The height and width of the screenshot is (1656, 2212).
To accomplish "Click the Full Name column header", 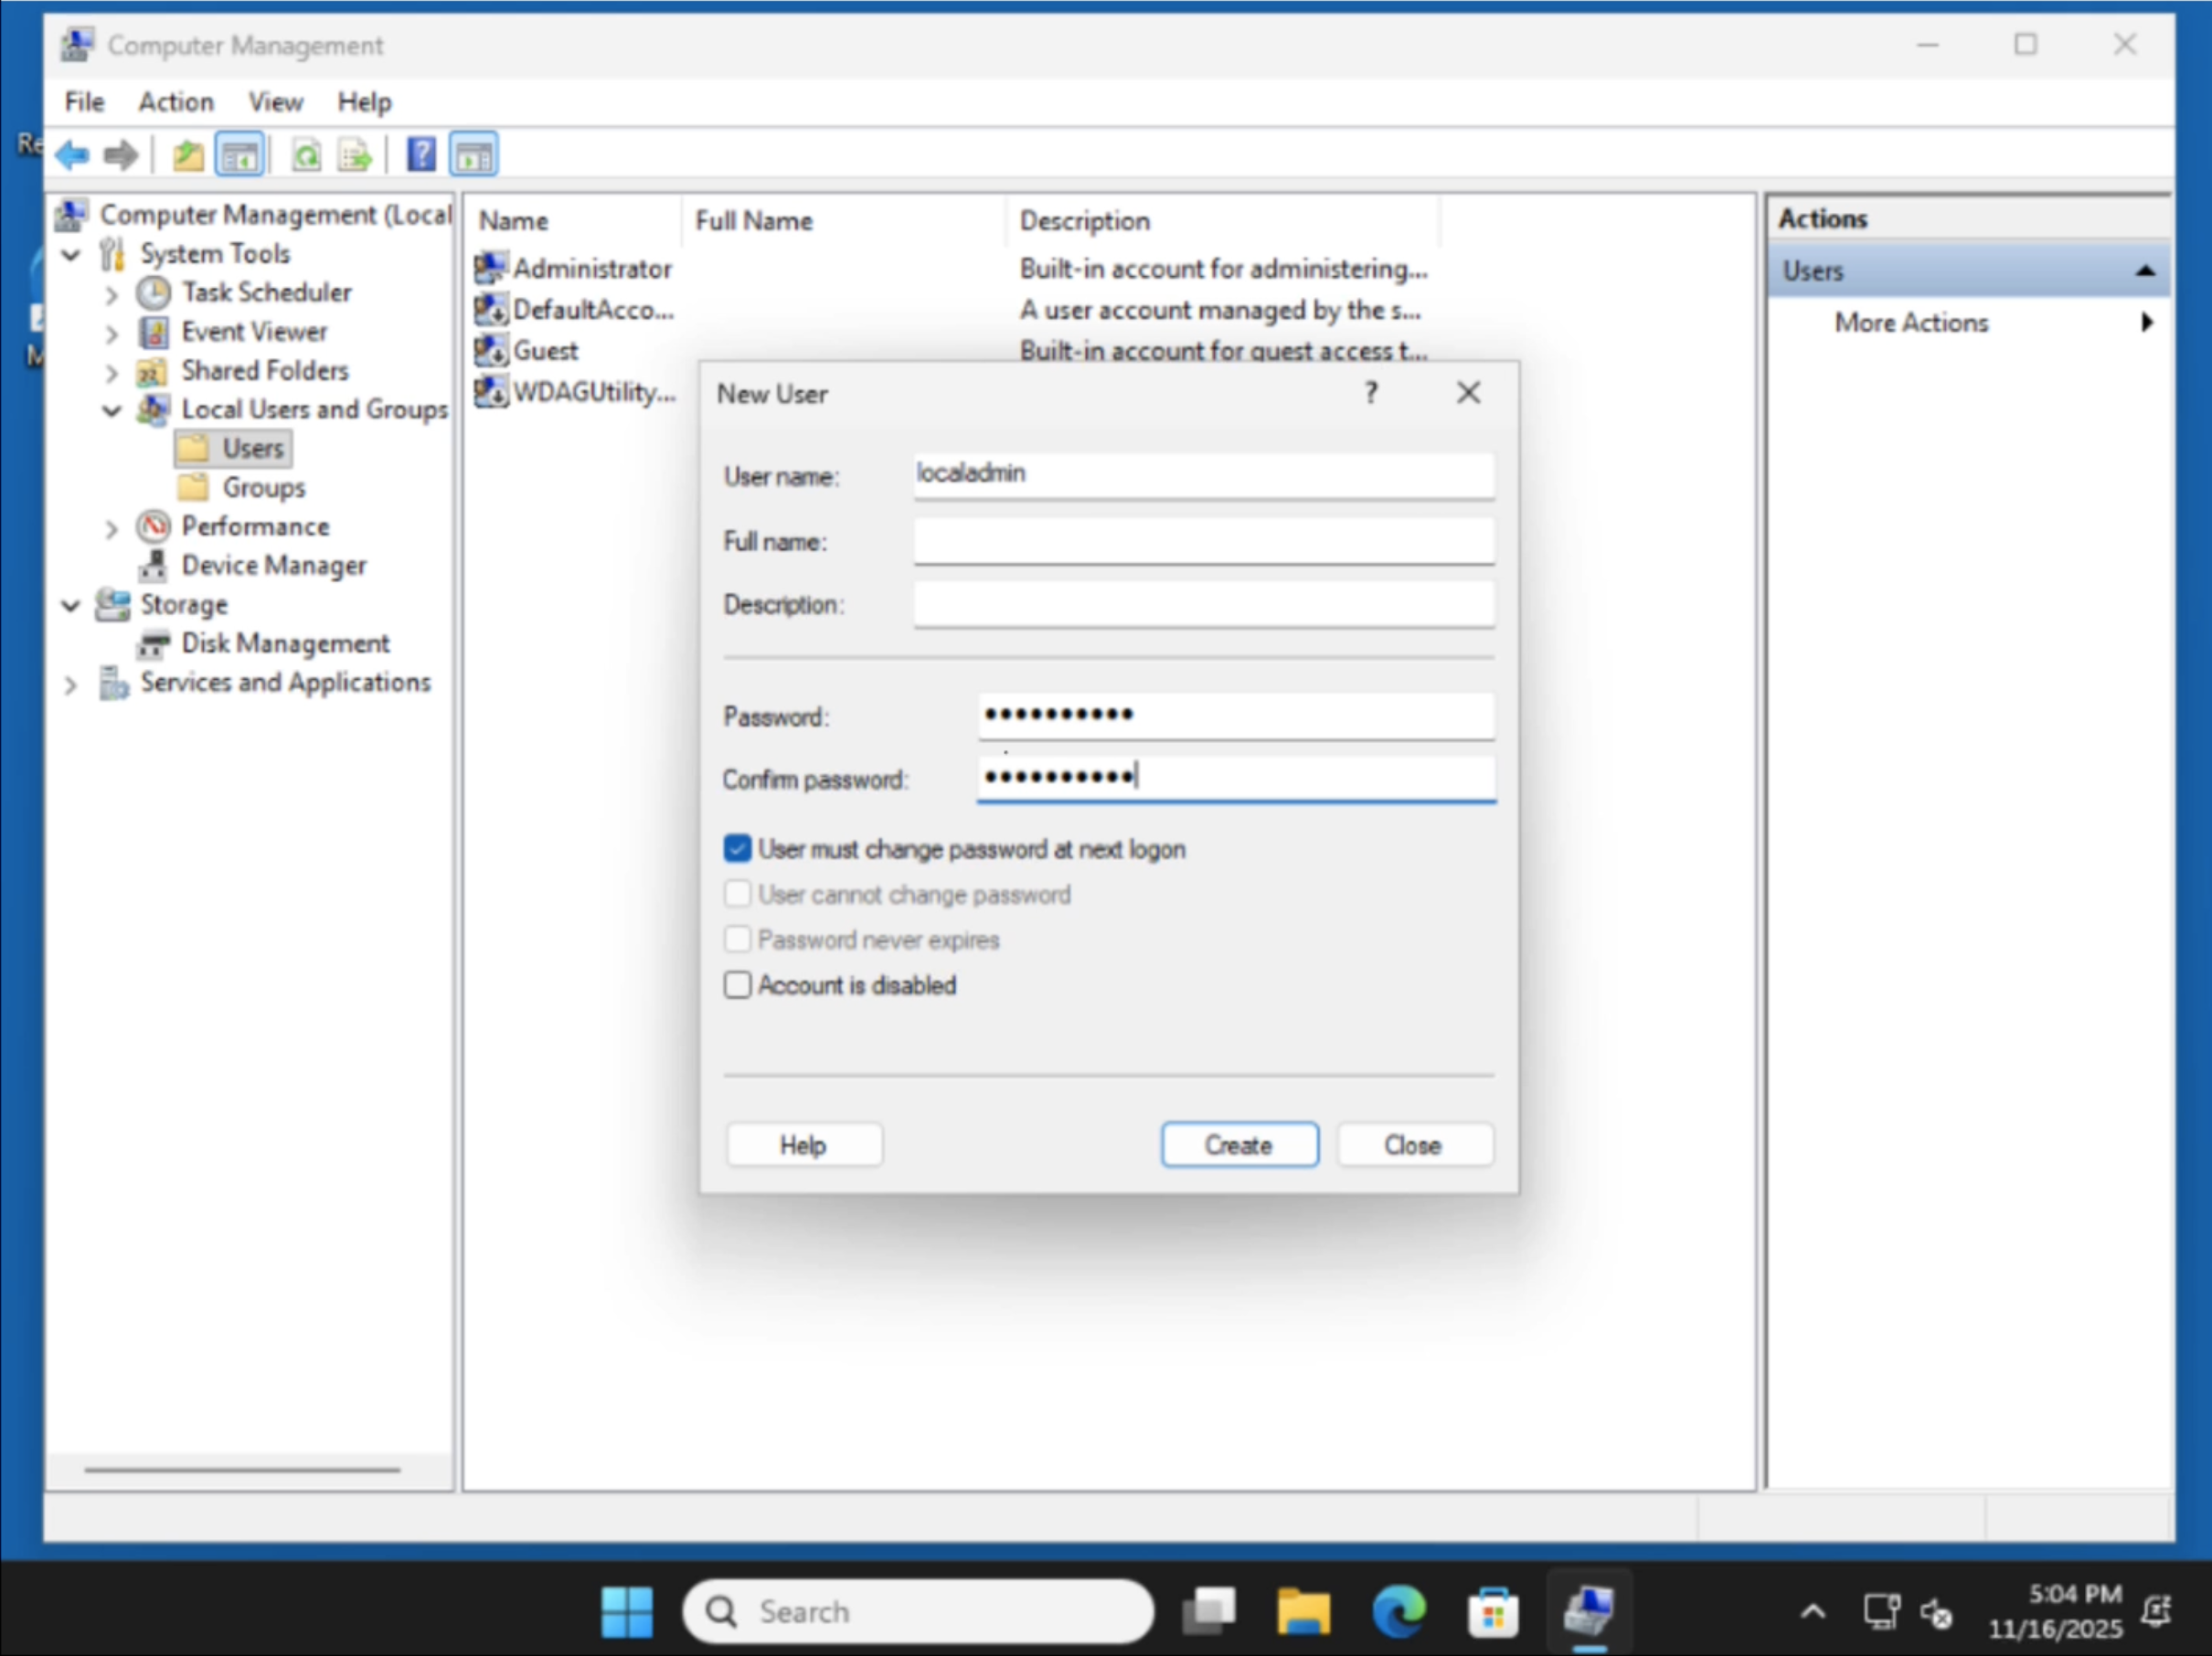I will (x=843, y=220).
